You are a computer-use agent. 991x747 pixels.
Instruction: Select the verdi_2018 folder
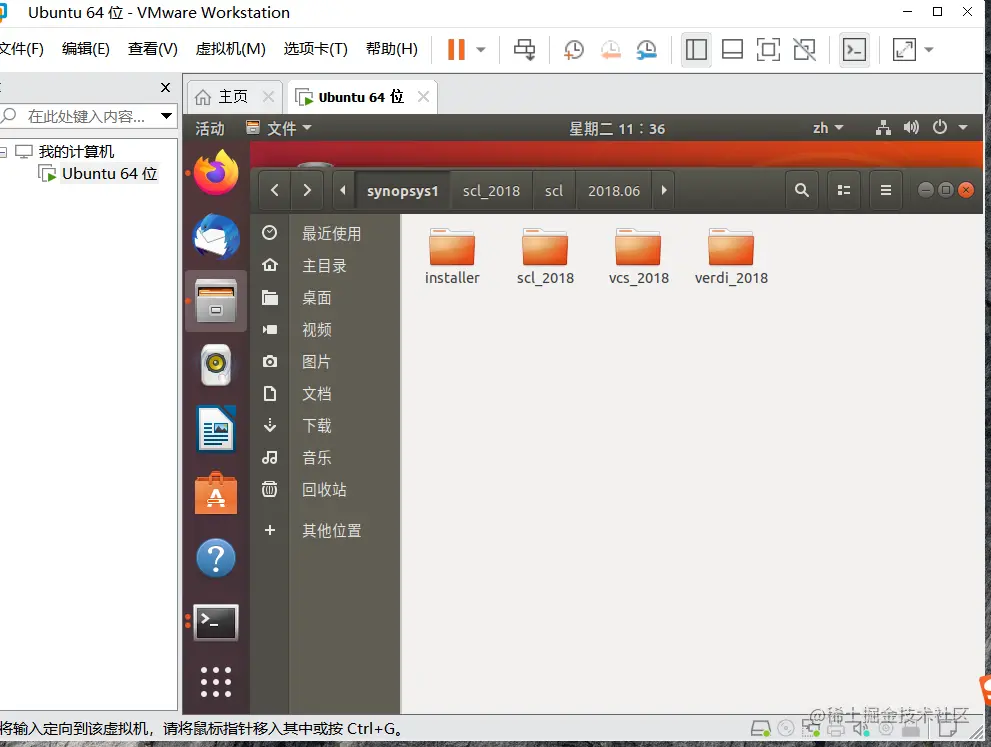pos(731,257)
